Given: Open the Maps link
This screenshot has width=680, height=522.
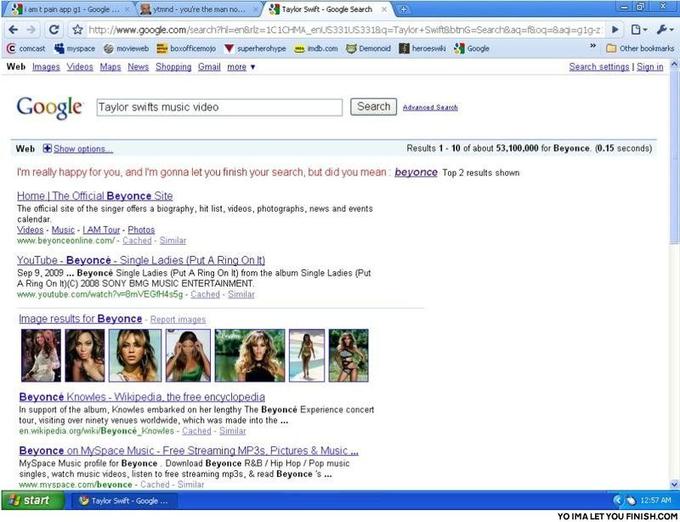Looking at the screenshot, I should click(110, 67).
